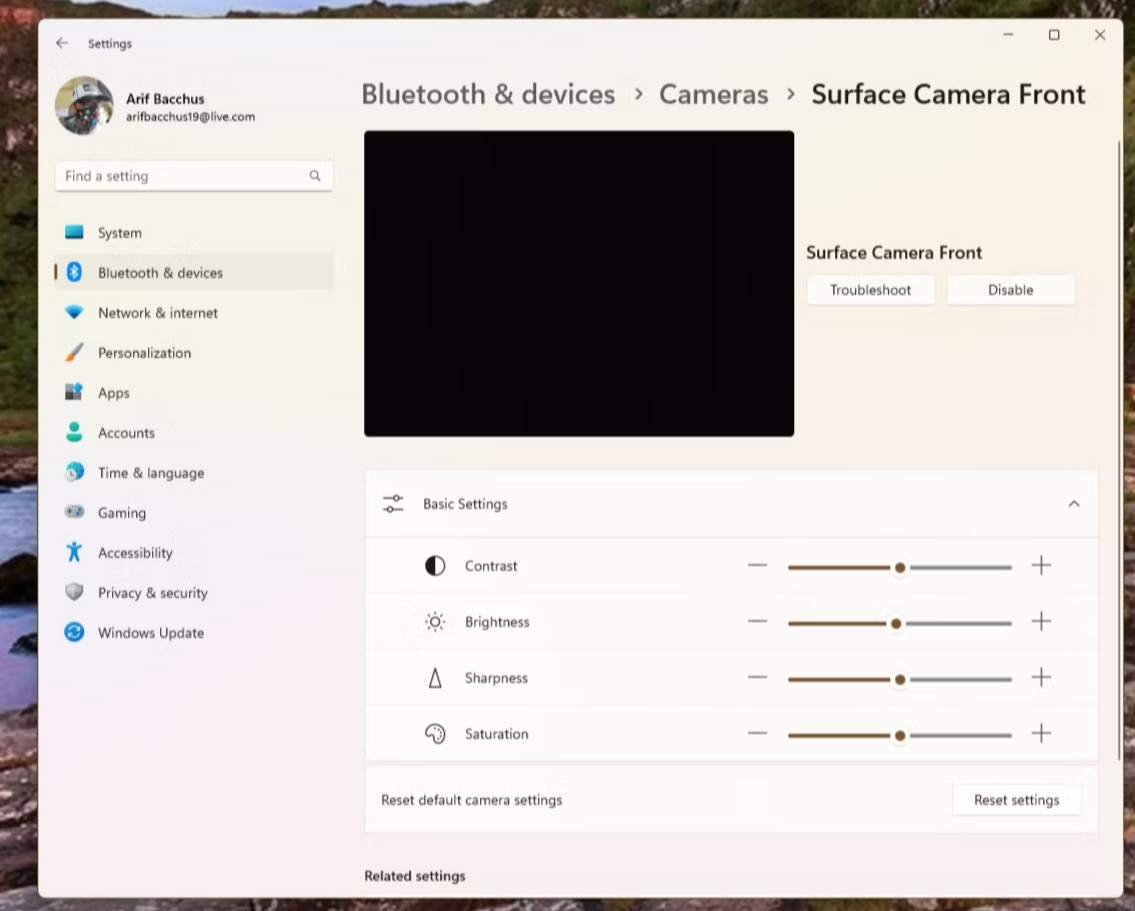Increase Sharpness with plus button
Screen dimensions: 1135x911
pyautogui.click(x=1042, y=677)
